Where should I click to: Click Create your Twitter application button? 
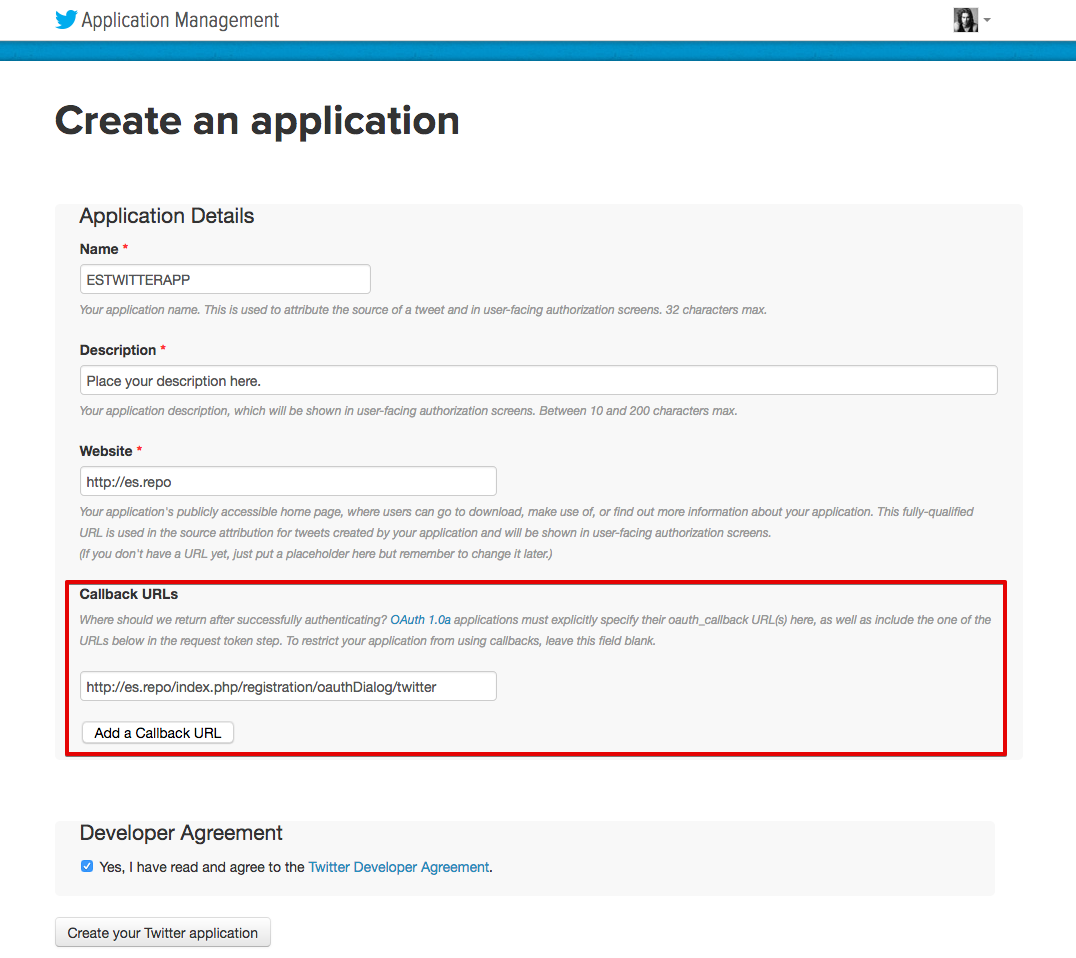pyautogui.click(x=163, y=933)
